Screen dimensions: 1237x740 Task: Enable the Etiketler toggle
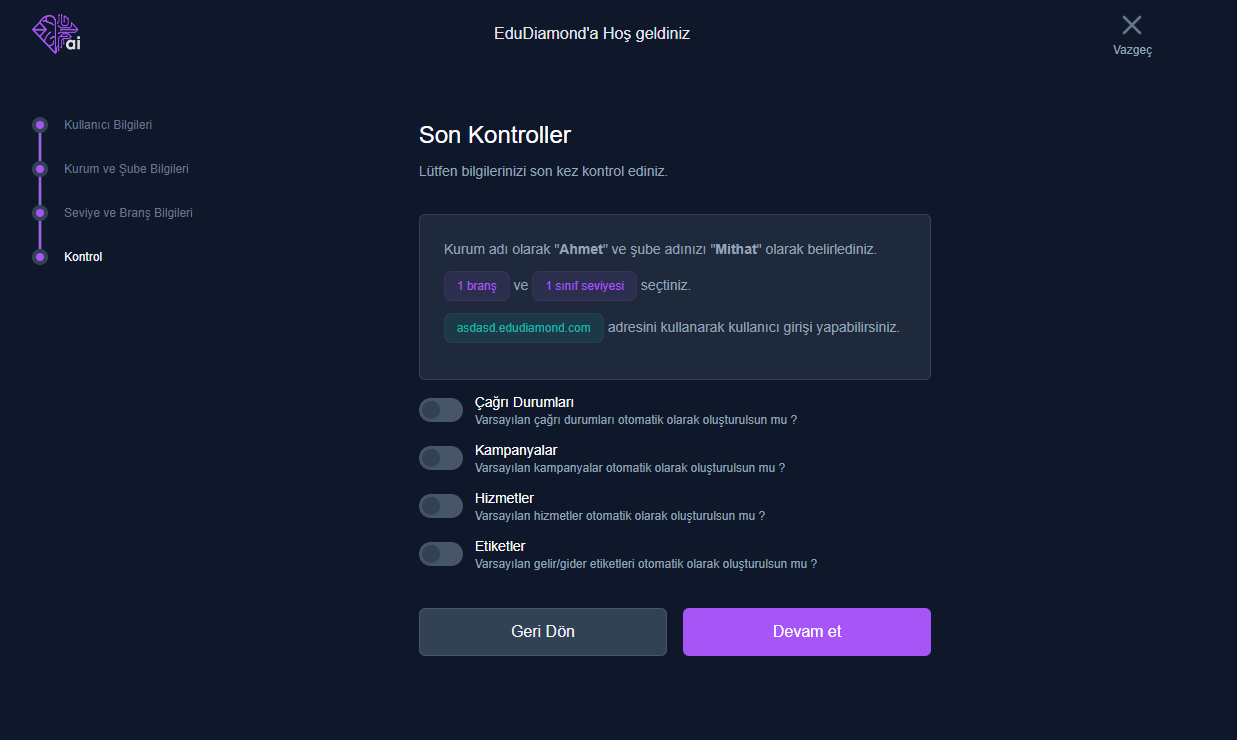441,554
